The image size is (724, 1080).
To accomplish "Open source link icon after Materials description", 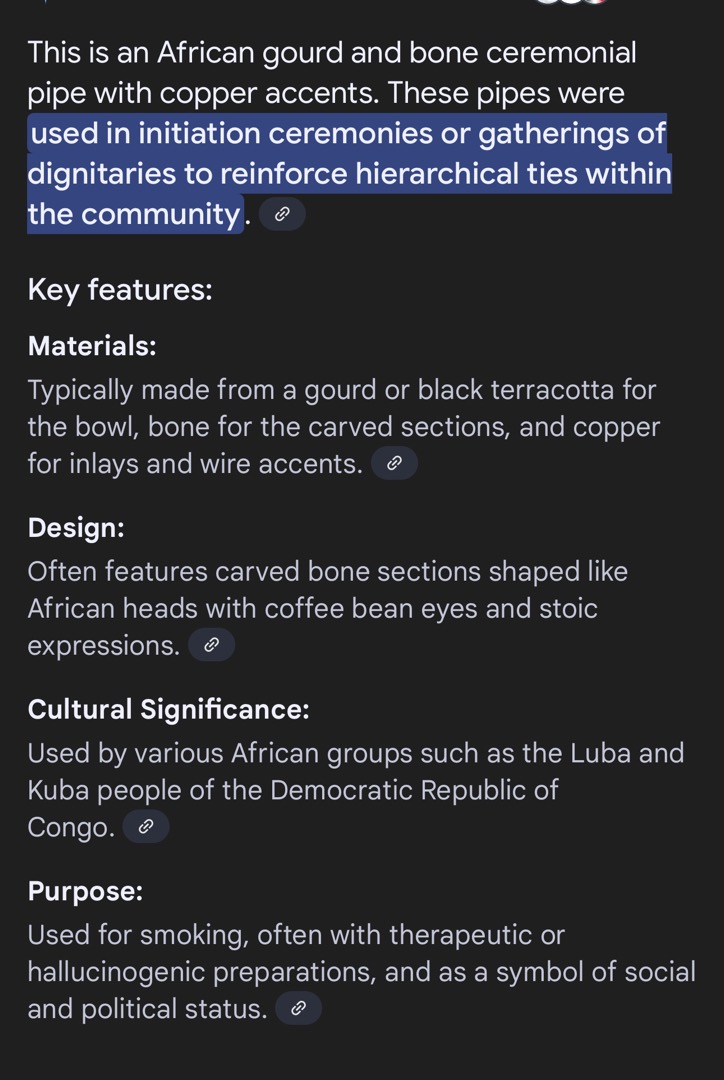I will pyautogui.click(x=394, y=463).
